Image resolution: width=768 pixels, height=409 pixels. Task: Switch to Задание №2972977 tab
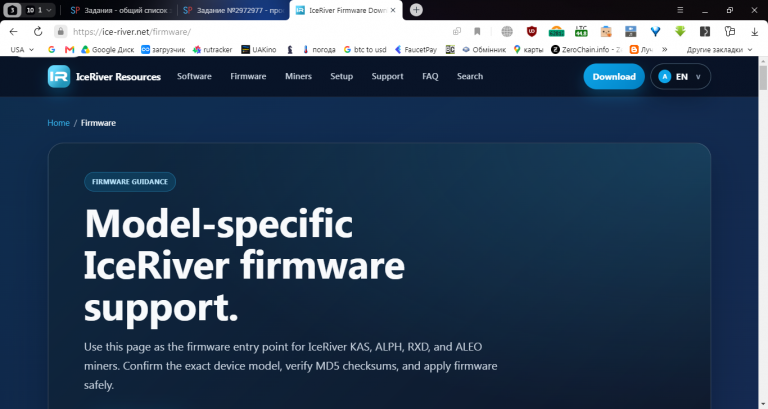point(234,10)
